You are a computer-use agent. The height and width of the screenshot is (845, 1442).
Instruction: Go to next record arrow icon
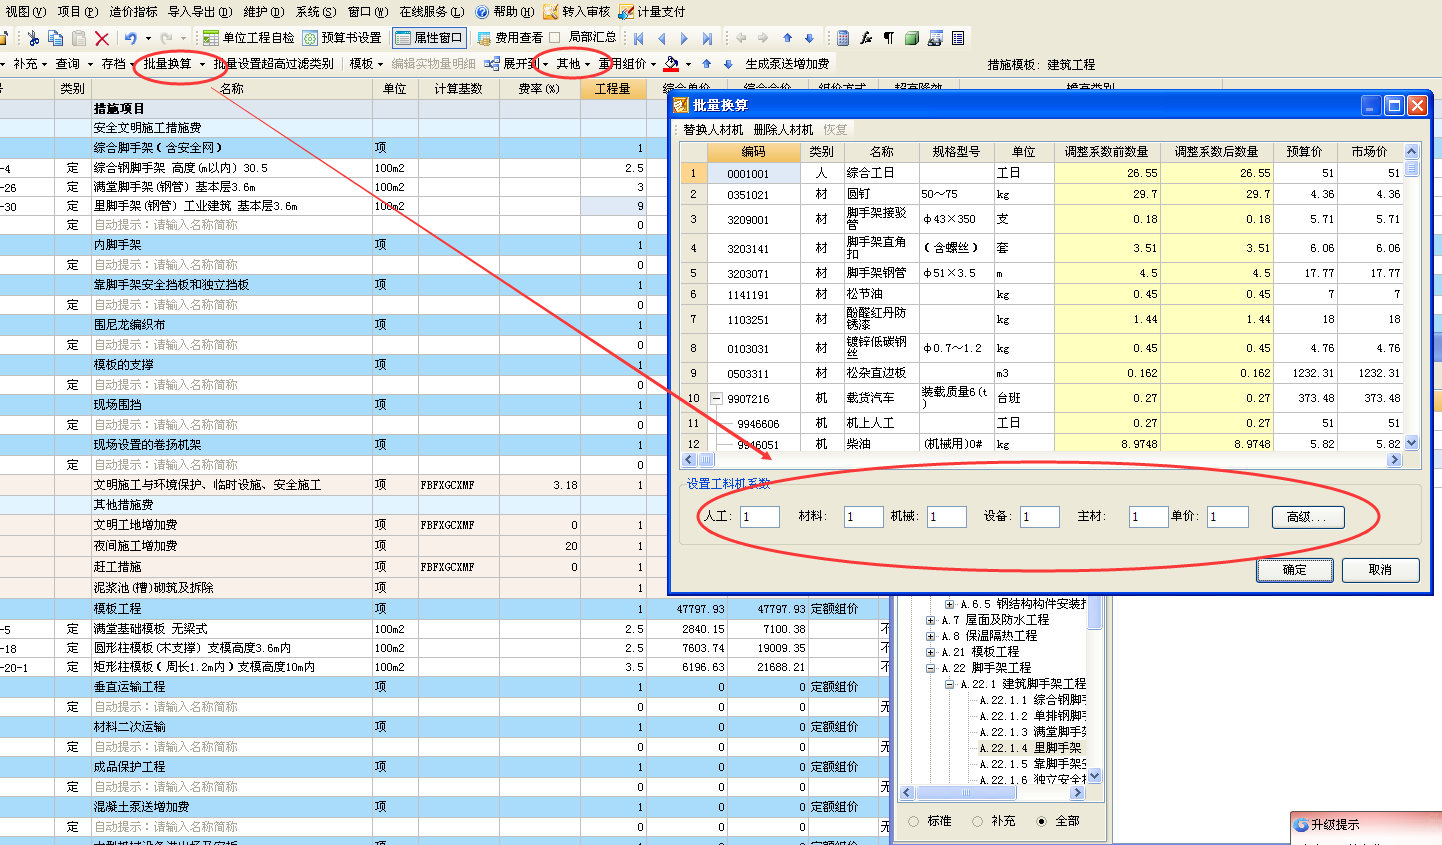(684, 38)
